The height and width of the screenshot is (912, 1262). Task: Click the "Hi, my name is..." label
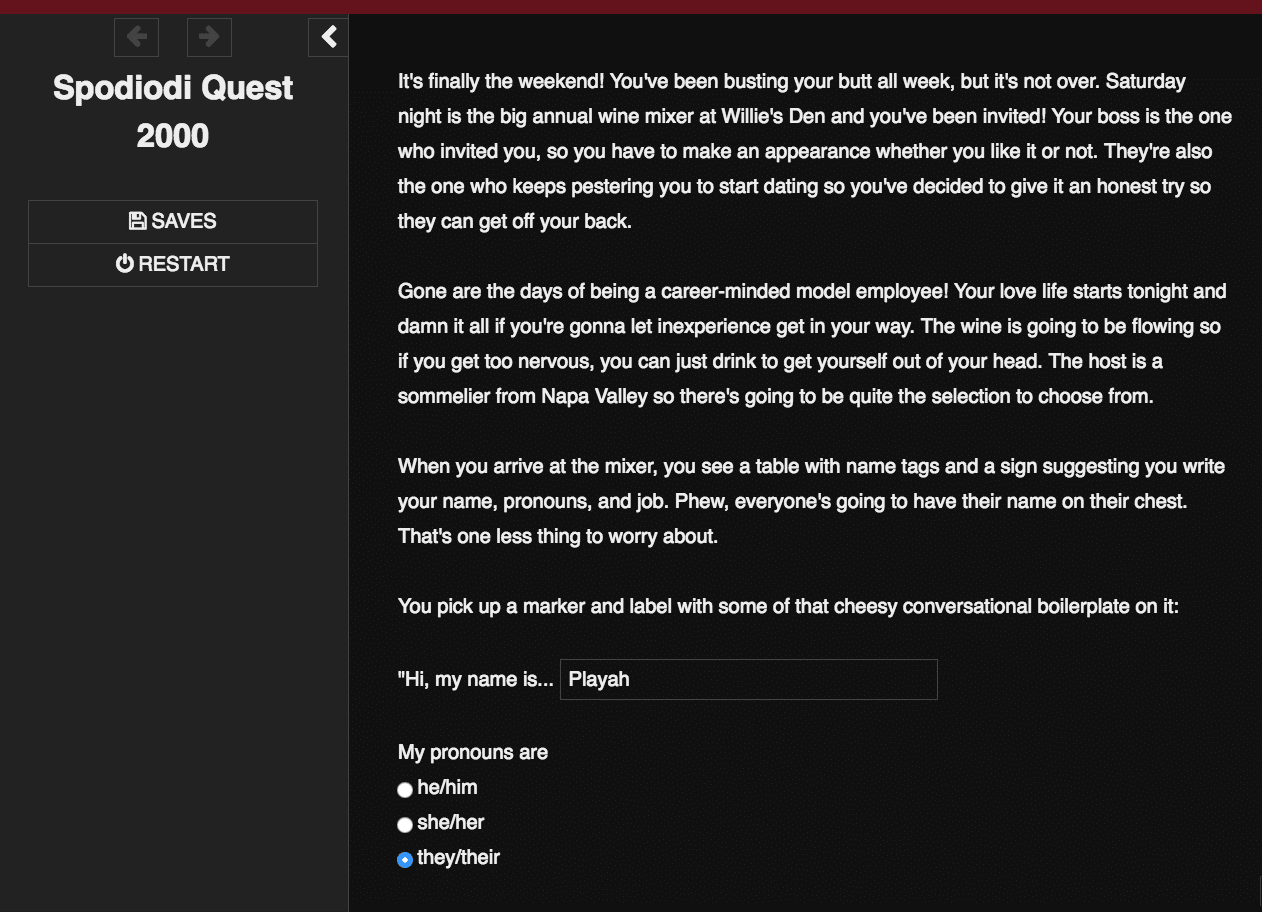(x=475, y=680)
